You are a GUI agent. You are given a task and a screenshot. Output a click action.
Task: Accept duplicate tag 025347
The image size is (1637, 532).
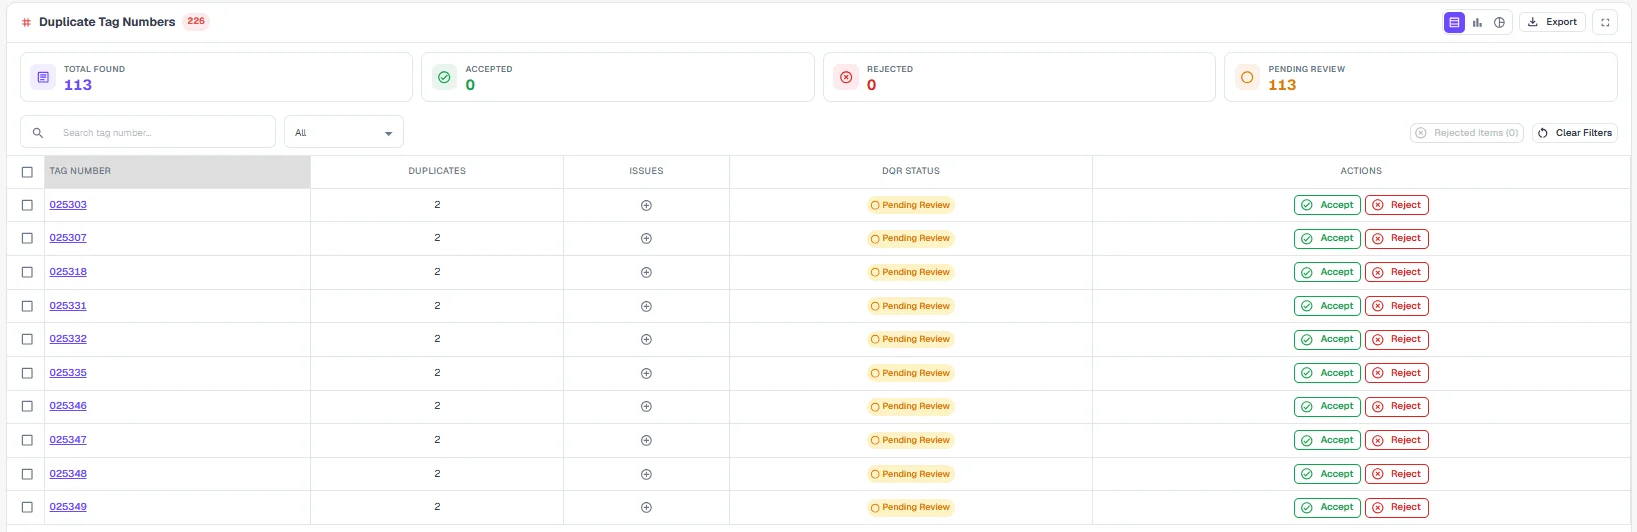(1327, 440)
